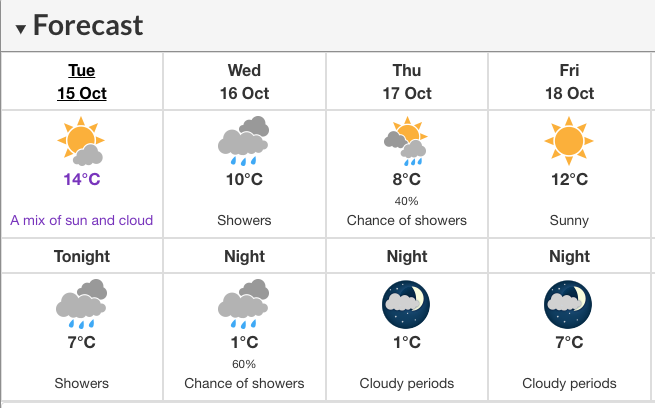Click Thursday's chance of showers icon

pyautogui.click(x=406, y=141)
